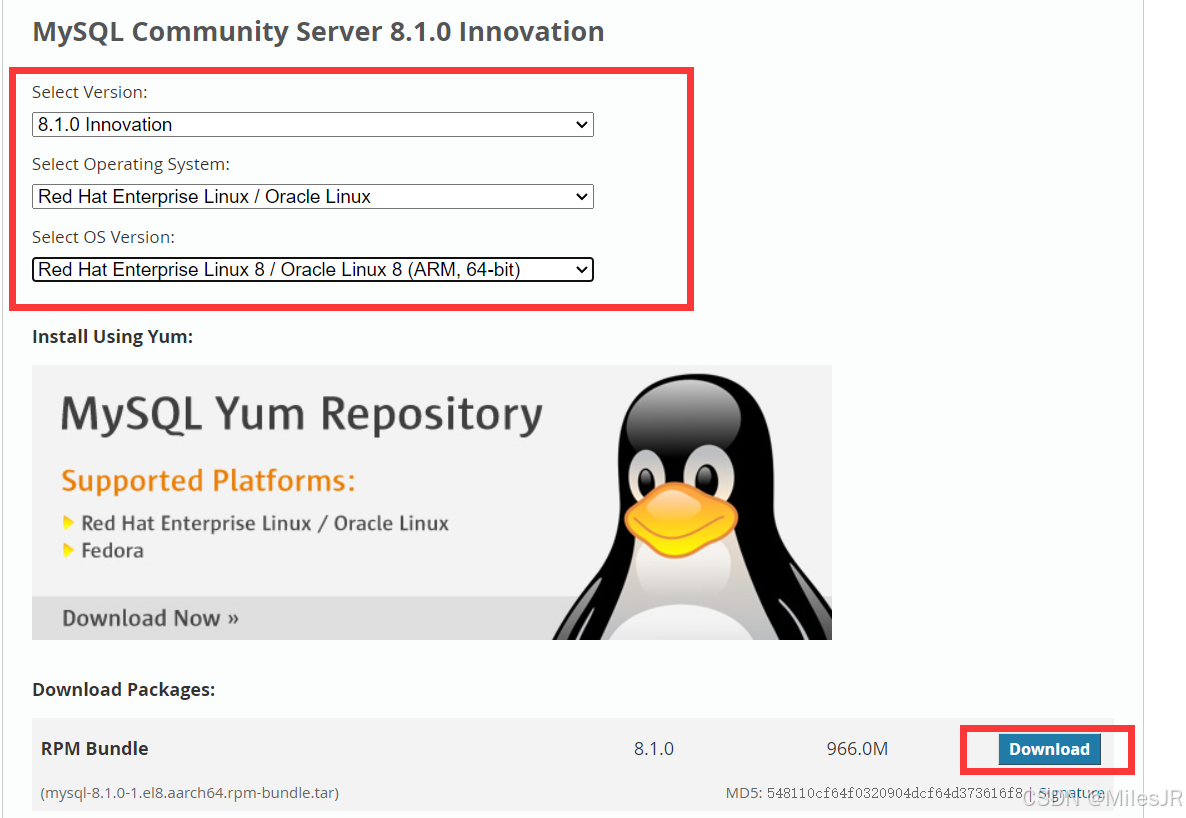Screen dimensions: 1186x818
Task: Open the Select Operating System dropdown
Action: click(312, 197)
